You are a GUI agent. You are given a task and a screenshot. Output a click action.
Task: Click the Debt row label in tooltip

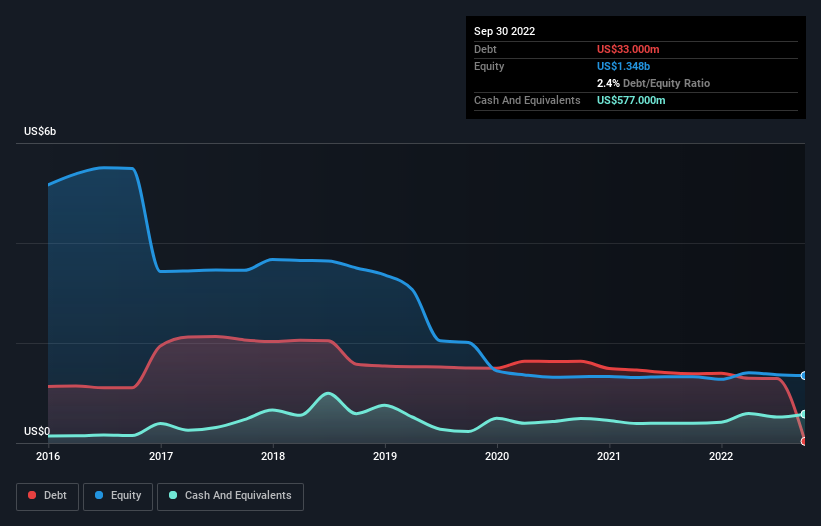coord(485,49)
